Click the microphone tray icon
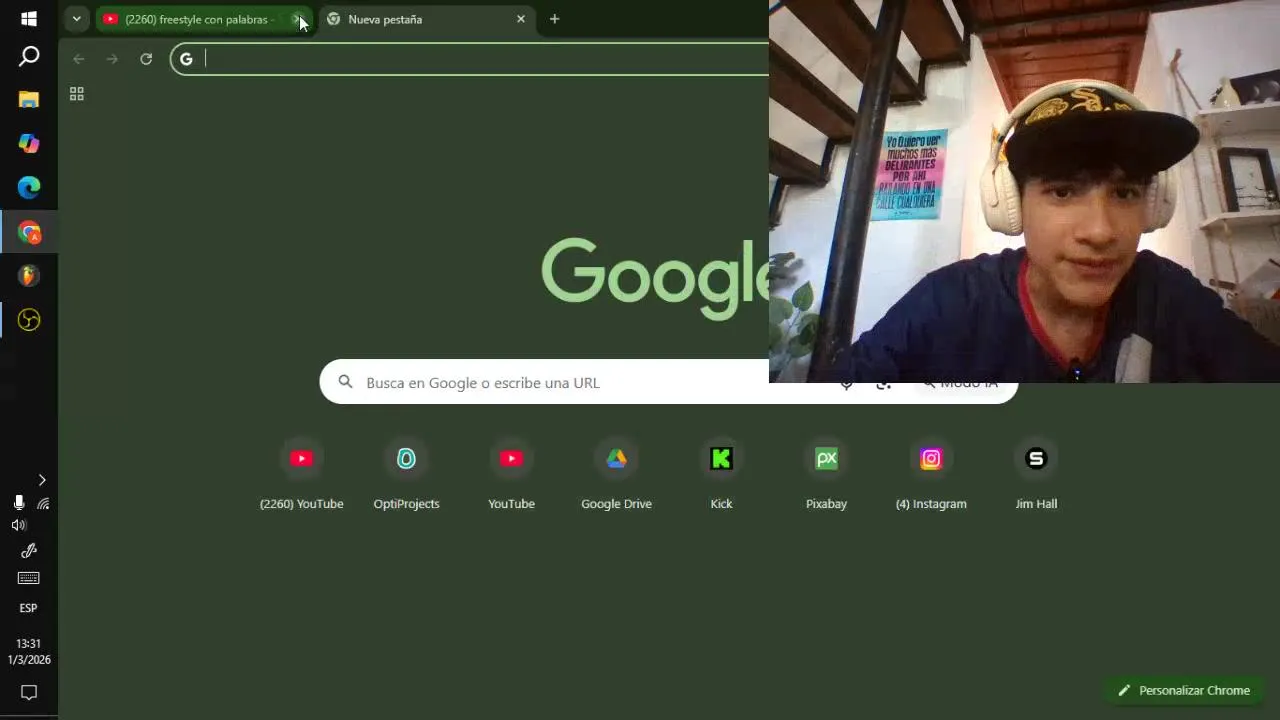Image resolution: width=1280 pixels, height=720 pixels. [18, 503]
